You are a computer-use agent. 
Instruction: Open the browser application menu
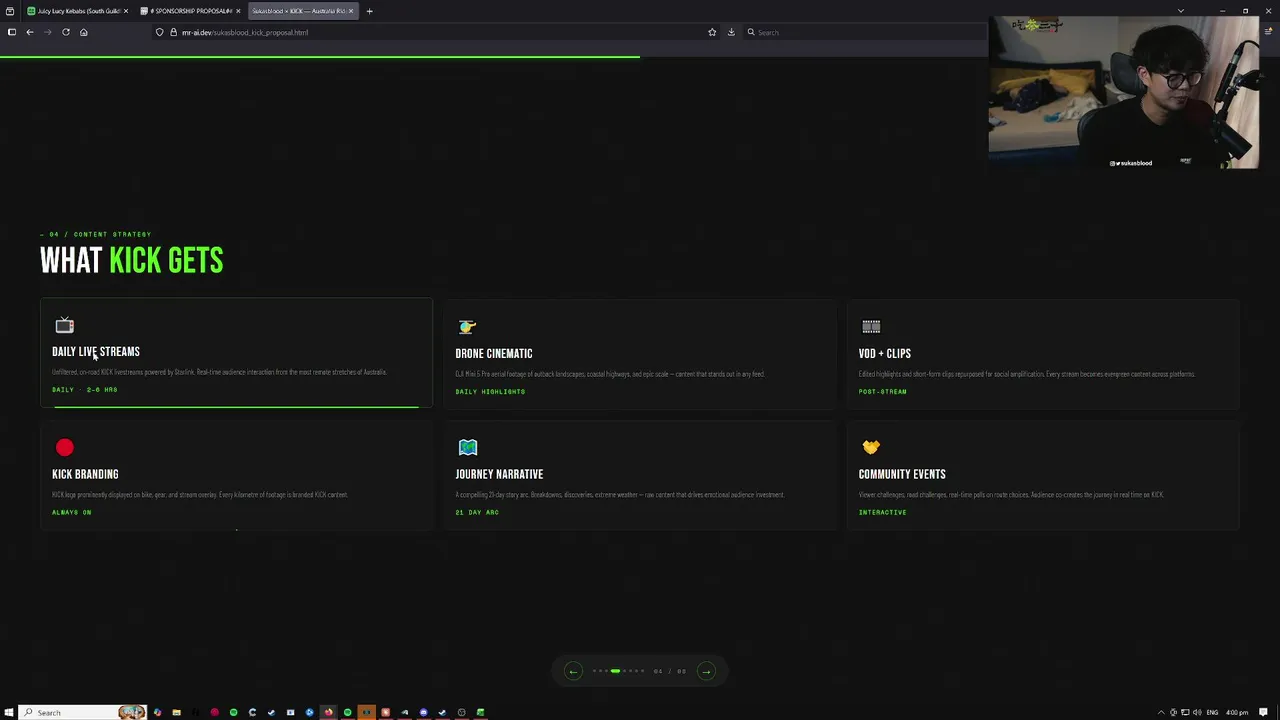(x=1269, y=32)
